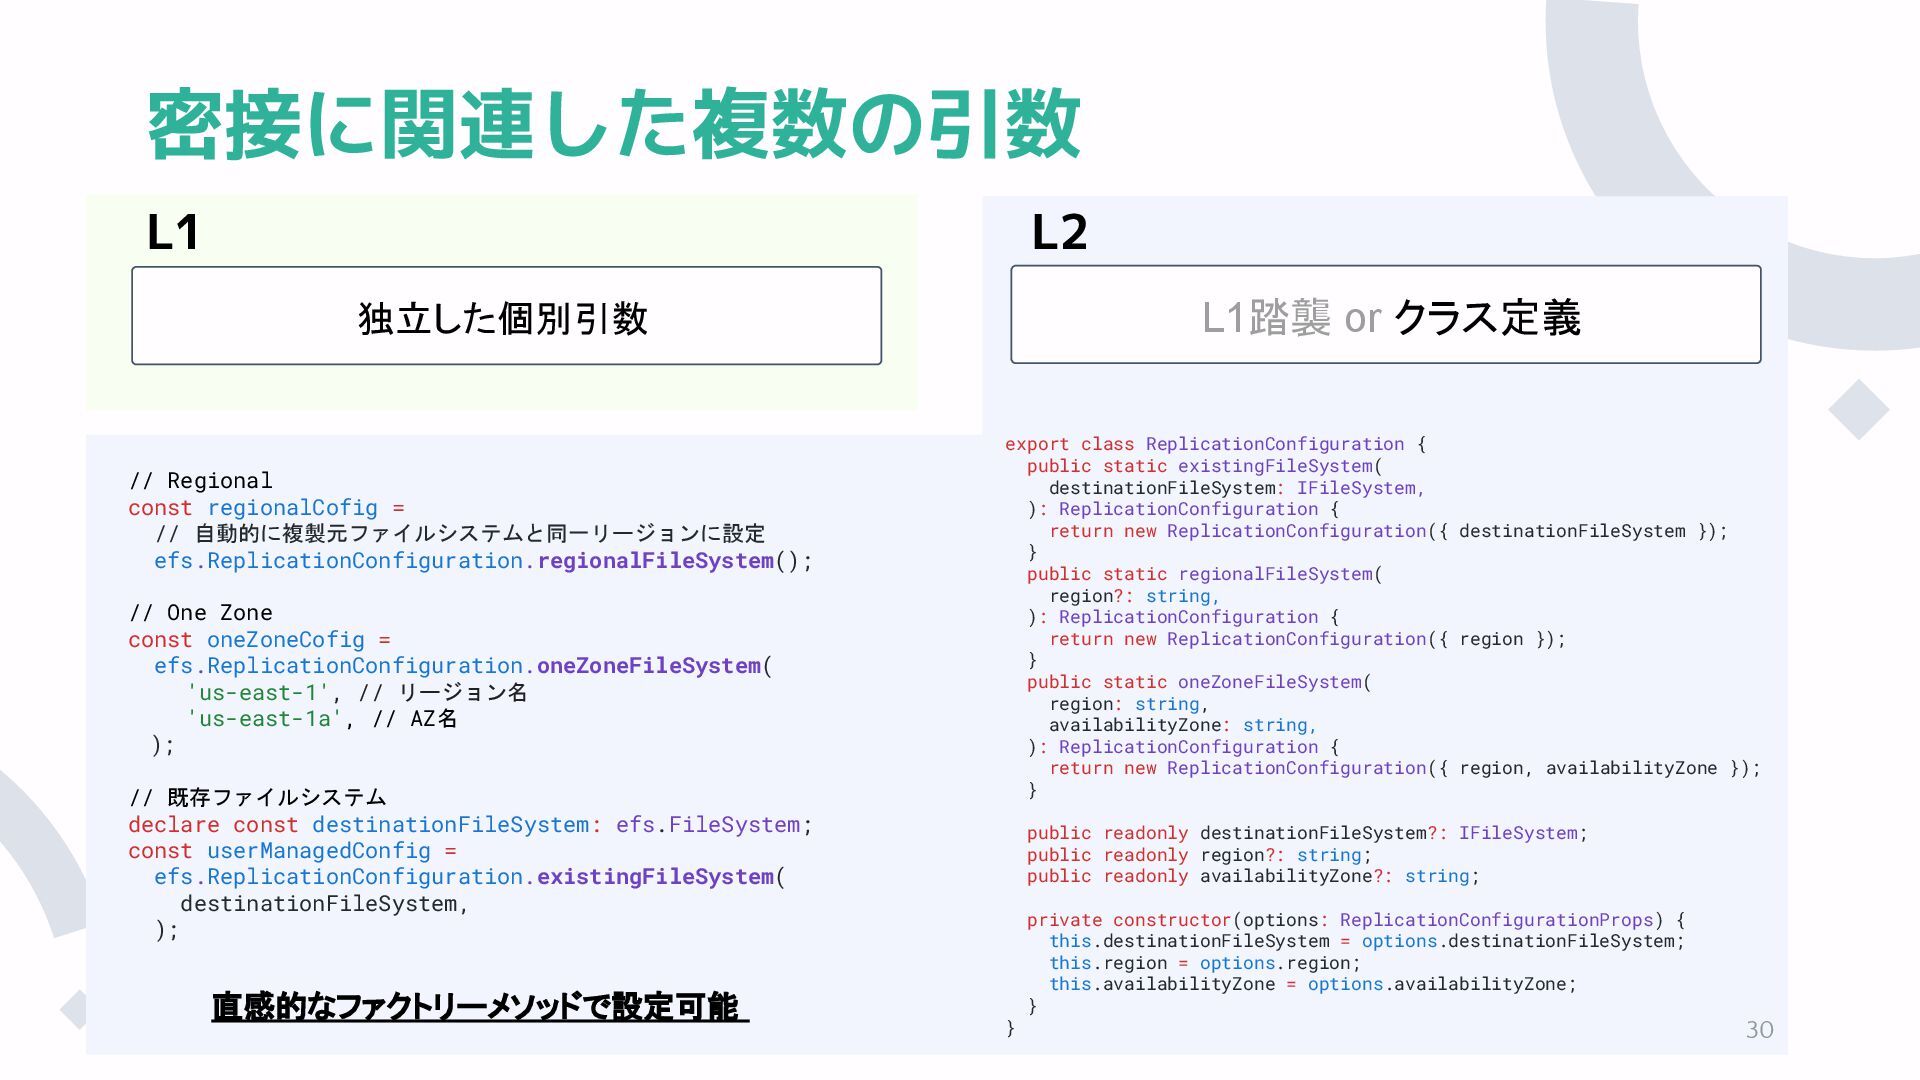The width and height of the screenshot is (1920, 1080).
Task: Click 'public readonly availabilityZone?: string;' line
Action: (1253, 876)
